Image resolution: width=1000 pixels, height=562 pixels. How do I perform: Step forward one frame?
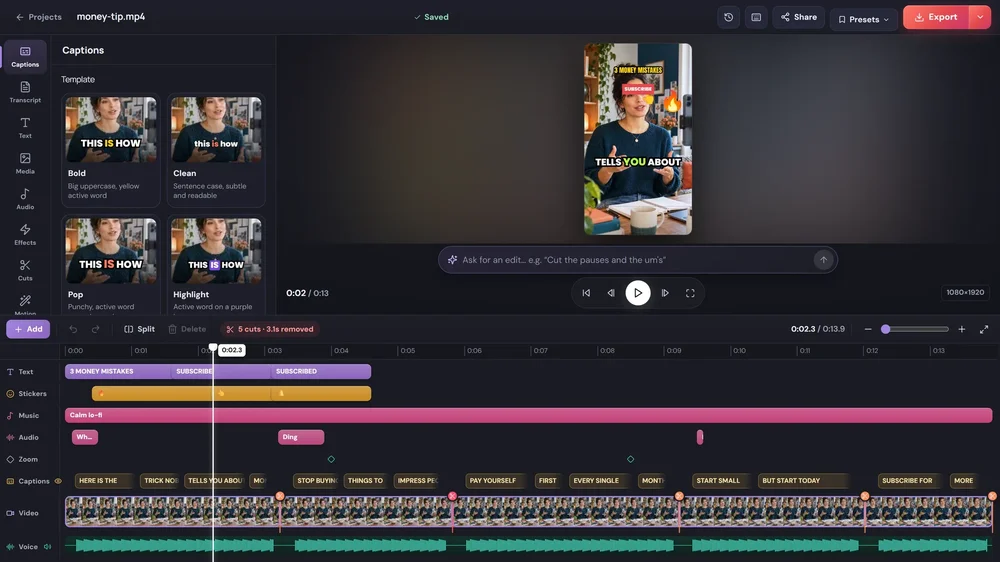click(x=665, y=293)
